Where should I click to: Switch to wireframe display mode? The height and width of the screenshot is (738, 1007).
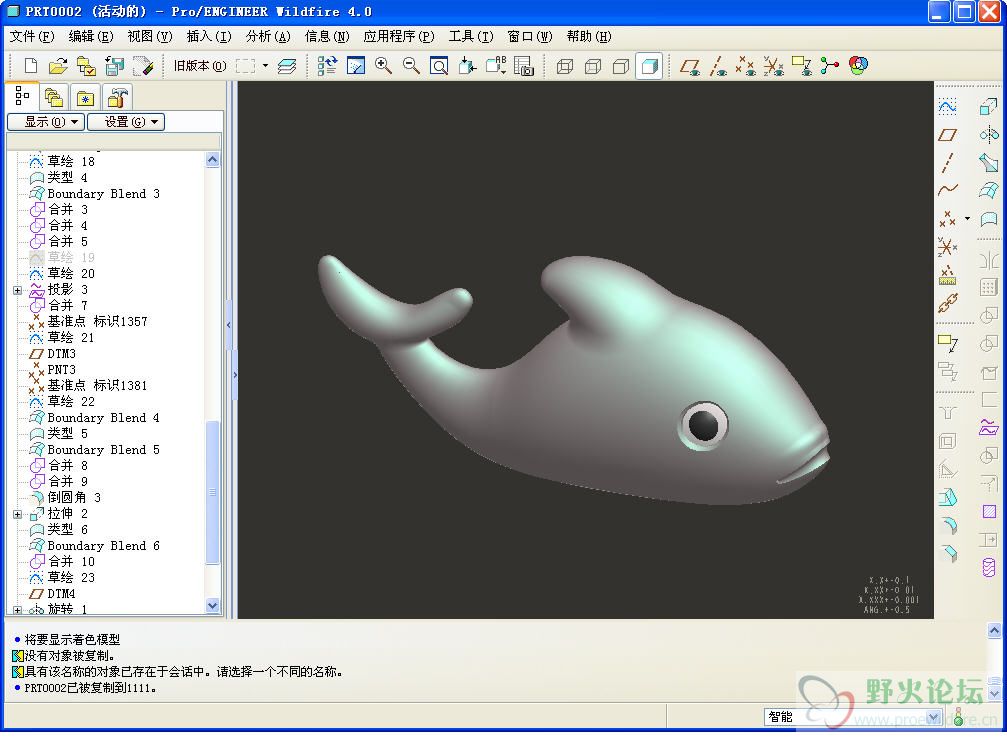coord(565,66)
